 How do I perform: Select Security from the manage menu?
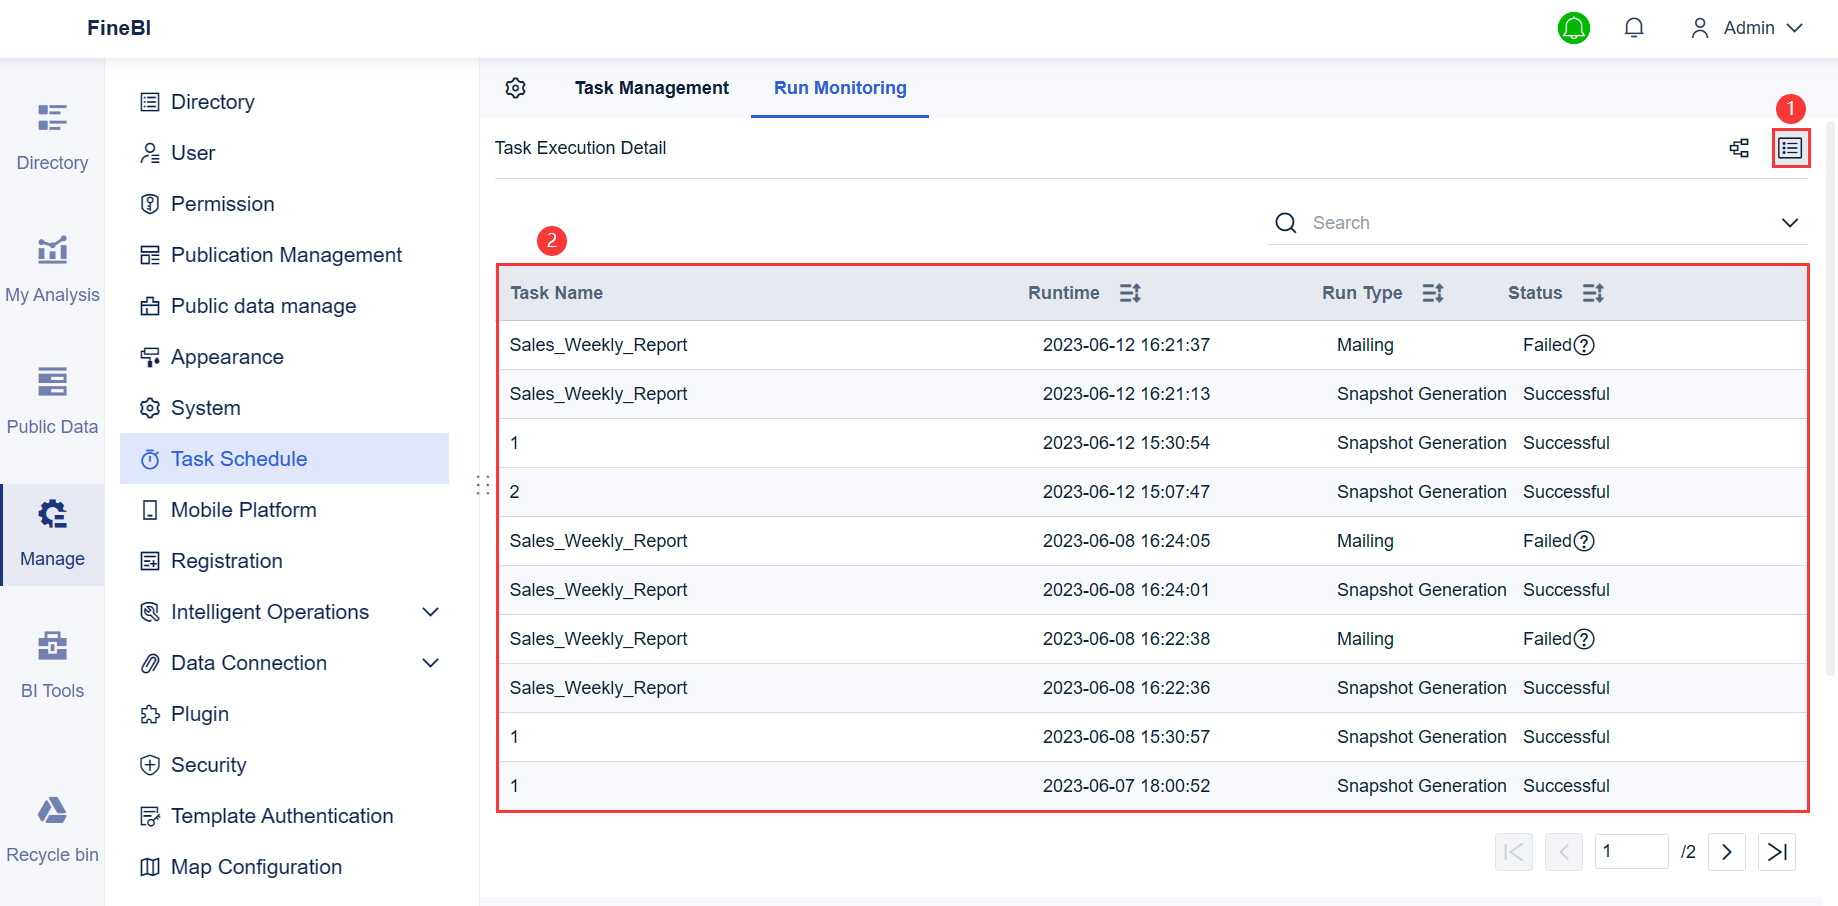tap(209, 764)
